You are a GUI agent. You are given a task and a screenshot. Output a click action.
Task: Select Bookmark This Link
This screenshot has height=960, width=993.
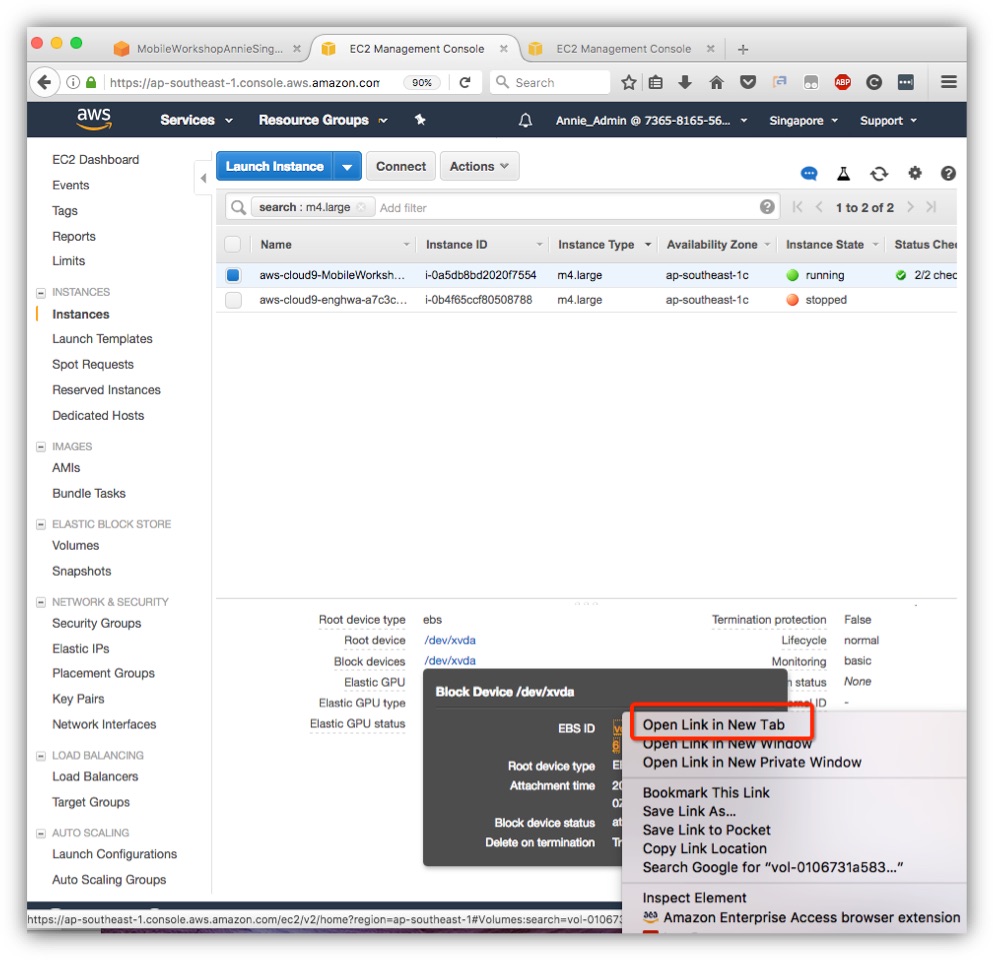[705, 792]
